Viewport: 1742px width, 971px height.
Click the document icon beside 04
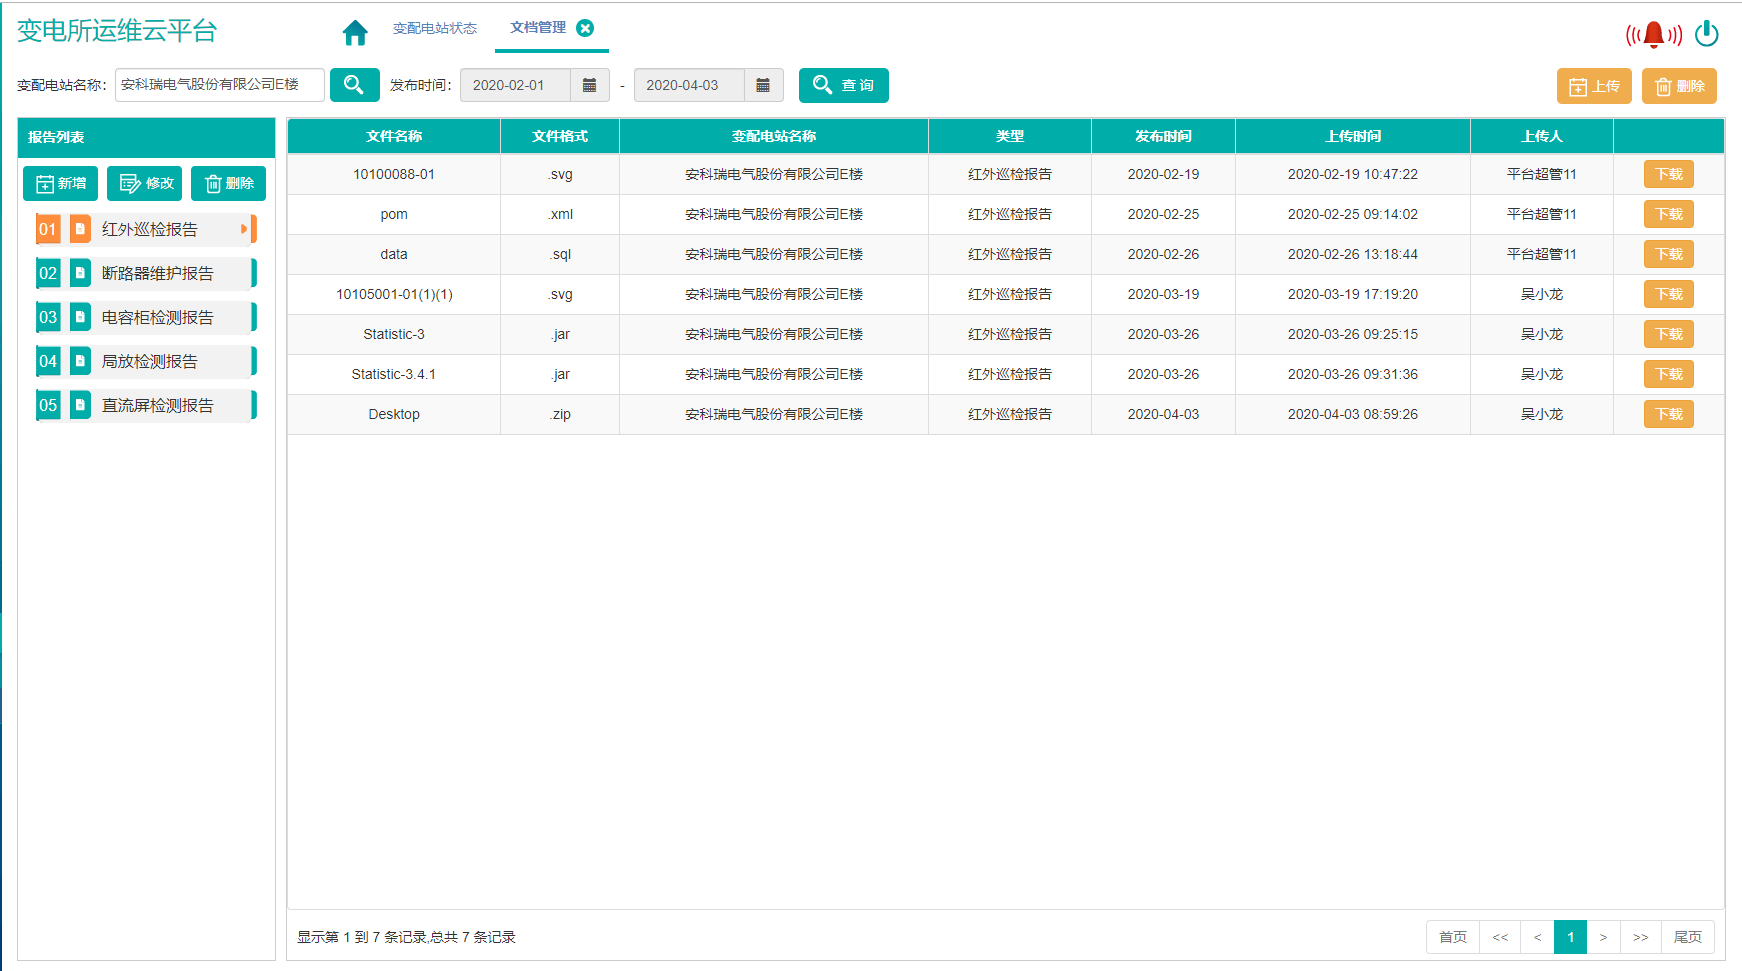80,361
